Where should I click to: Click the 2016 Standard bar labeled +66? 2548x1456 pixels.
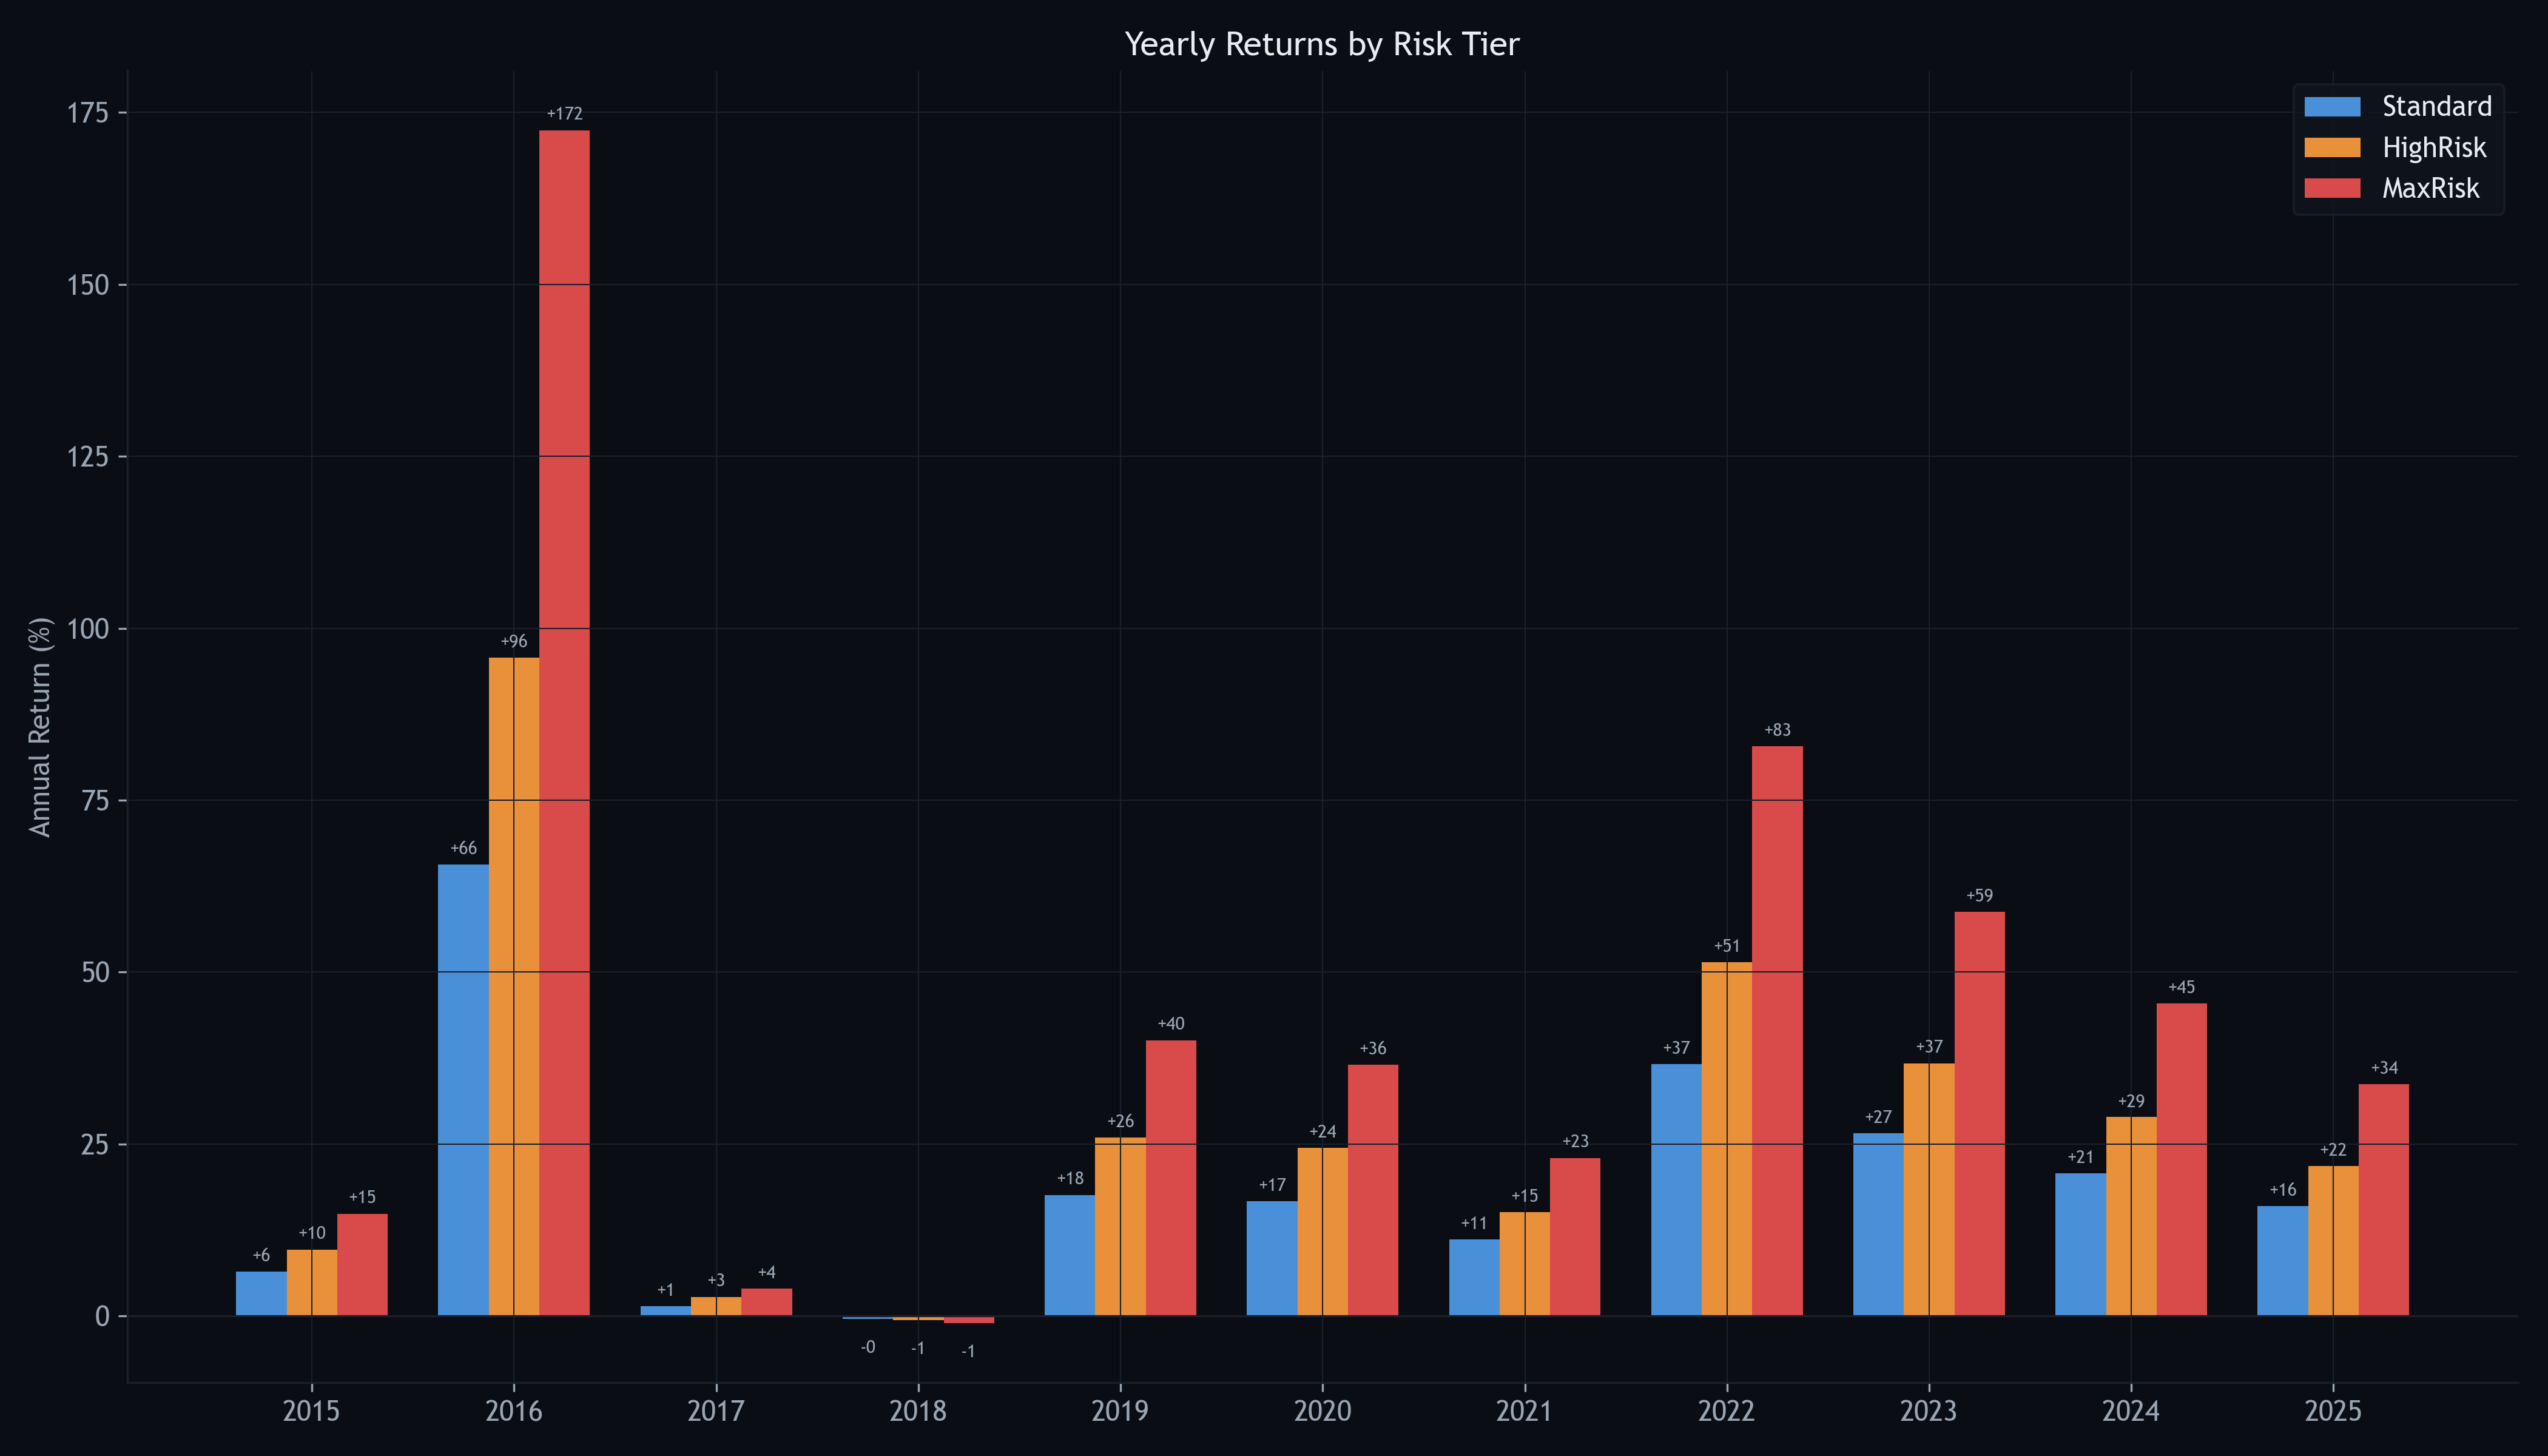point(463,1090)
